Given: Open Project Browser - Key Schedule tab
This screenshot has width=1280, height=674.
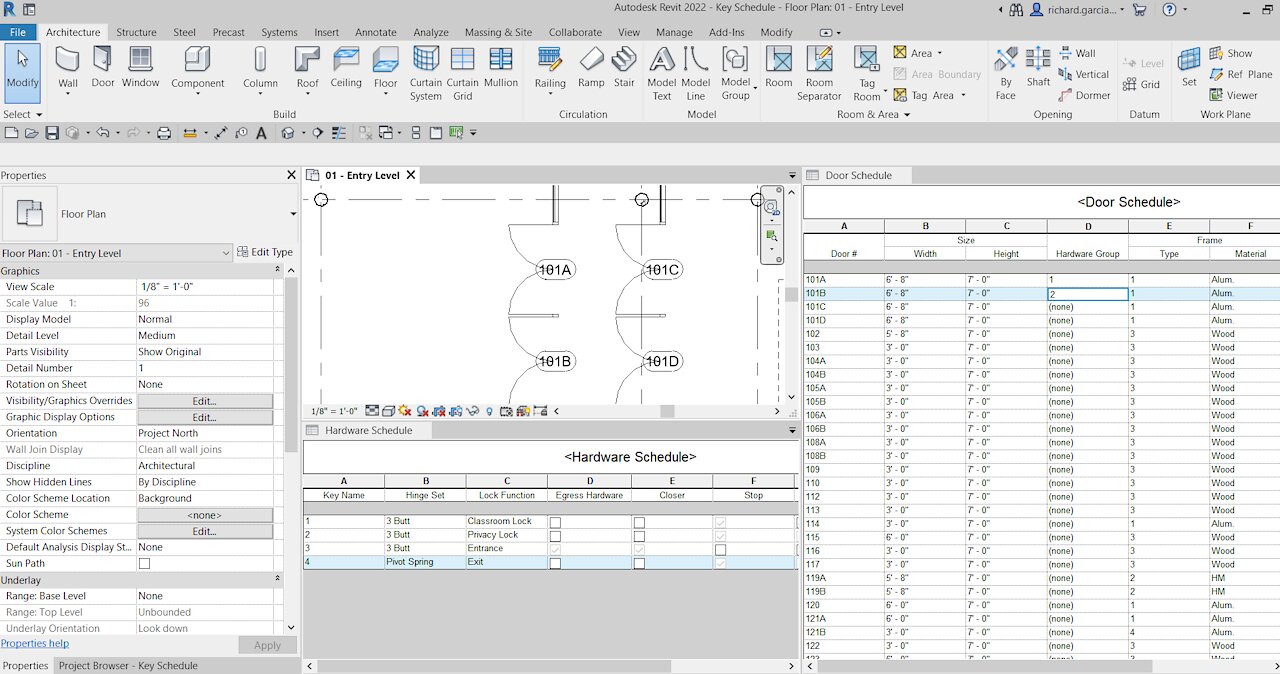Looking at the screenshot, I should point(128,665).
